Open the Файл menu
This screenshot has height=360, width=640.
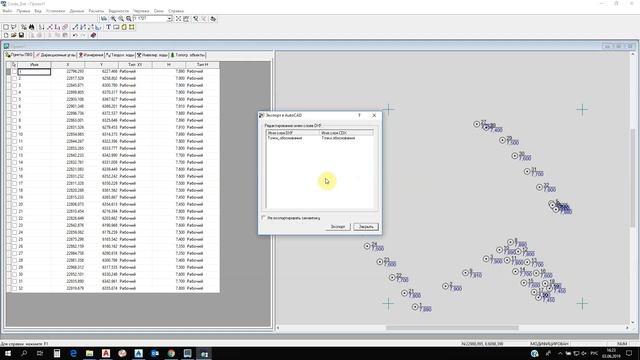click(x=7, y=11)
